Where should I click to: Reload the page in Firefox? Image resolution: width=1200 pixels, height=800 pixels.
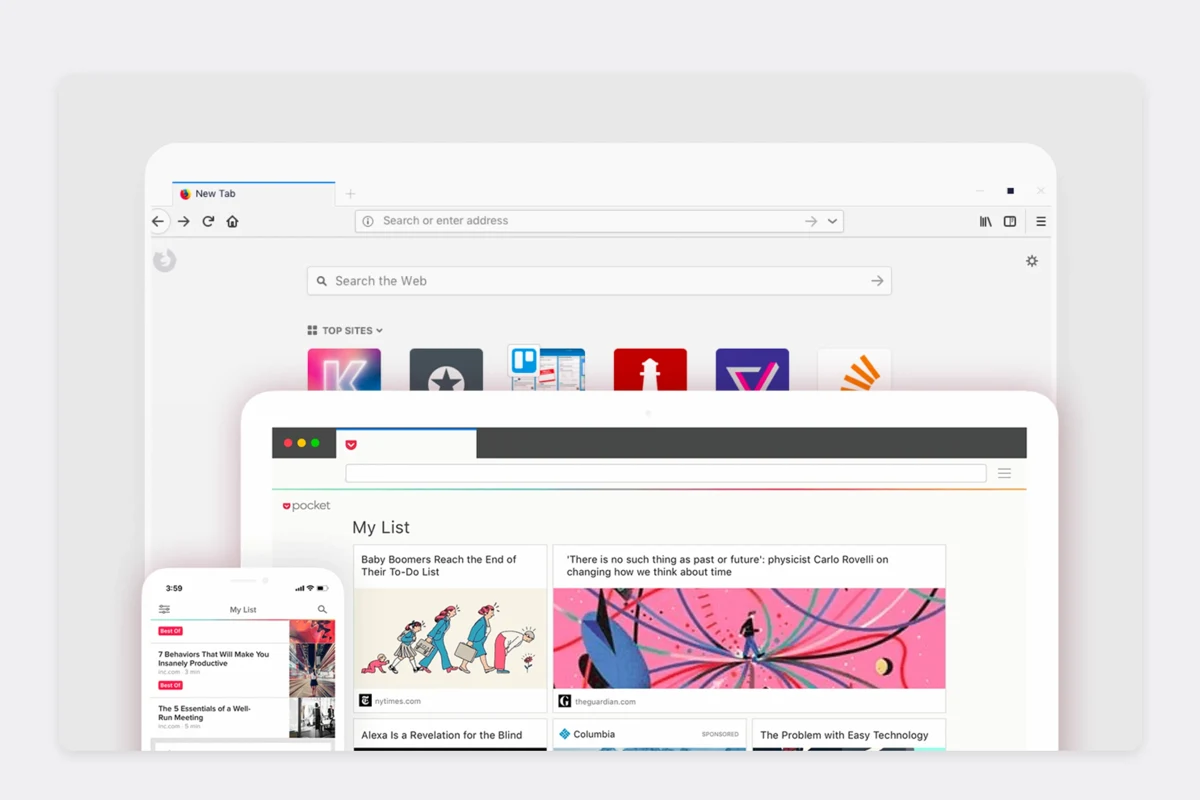(x=208, y=221)
